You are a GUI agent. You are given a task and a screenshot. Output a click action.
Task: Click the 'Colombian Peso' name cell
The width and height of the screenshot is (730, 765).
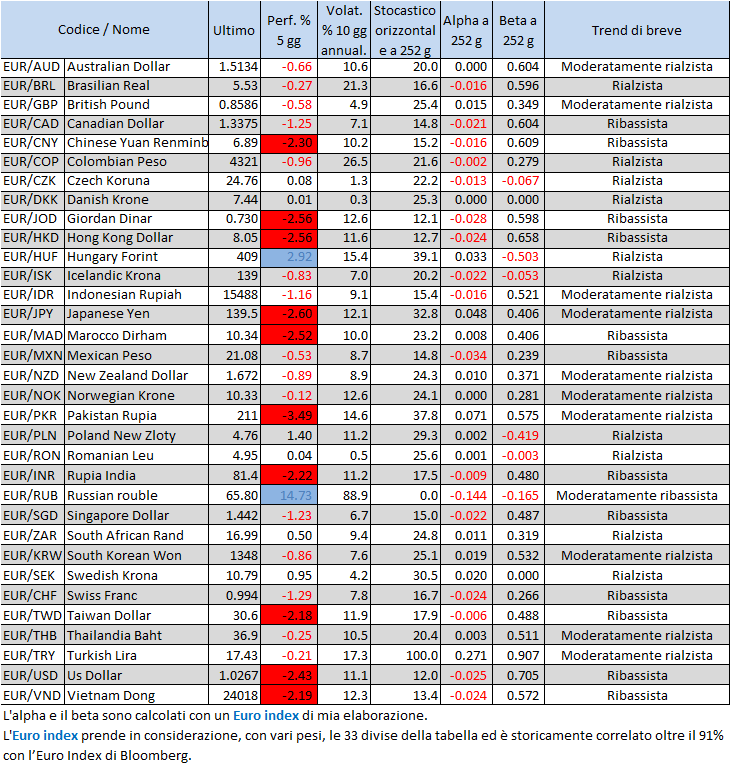pos(137,162)
